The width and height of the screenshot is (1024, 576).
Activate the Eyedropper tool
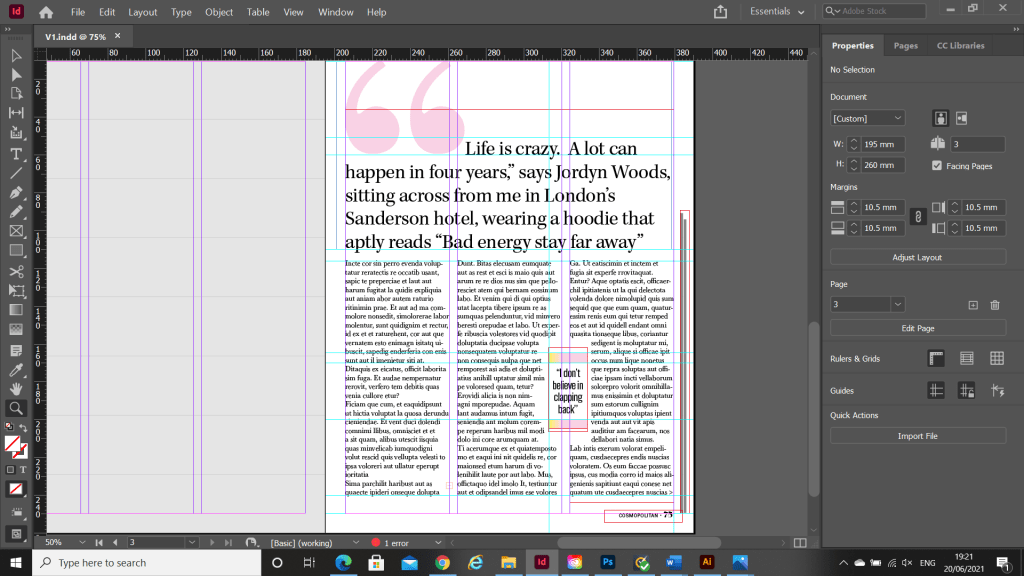[x=16, y=368]
